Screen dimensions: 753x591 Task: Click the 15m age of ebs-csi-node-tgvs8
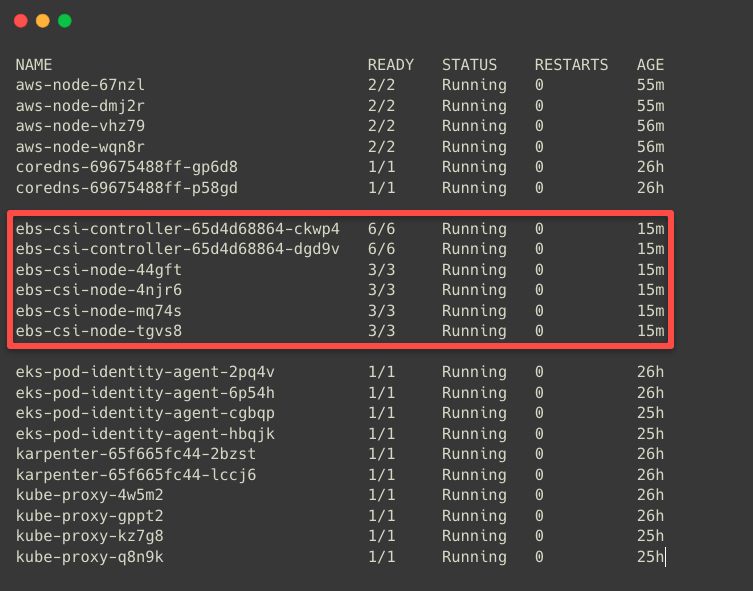pyautogui.click(x=650, y=331)
